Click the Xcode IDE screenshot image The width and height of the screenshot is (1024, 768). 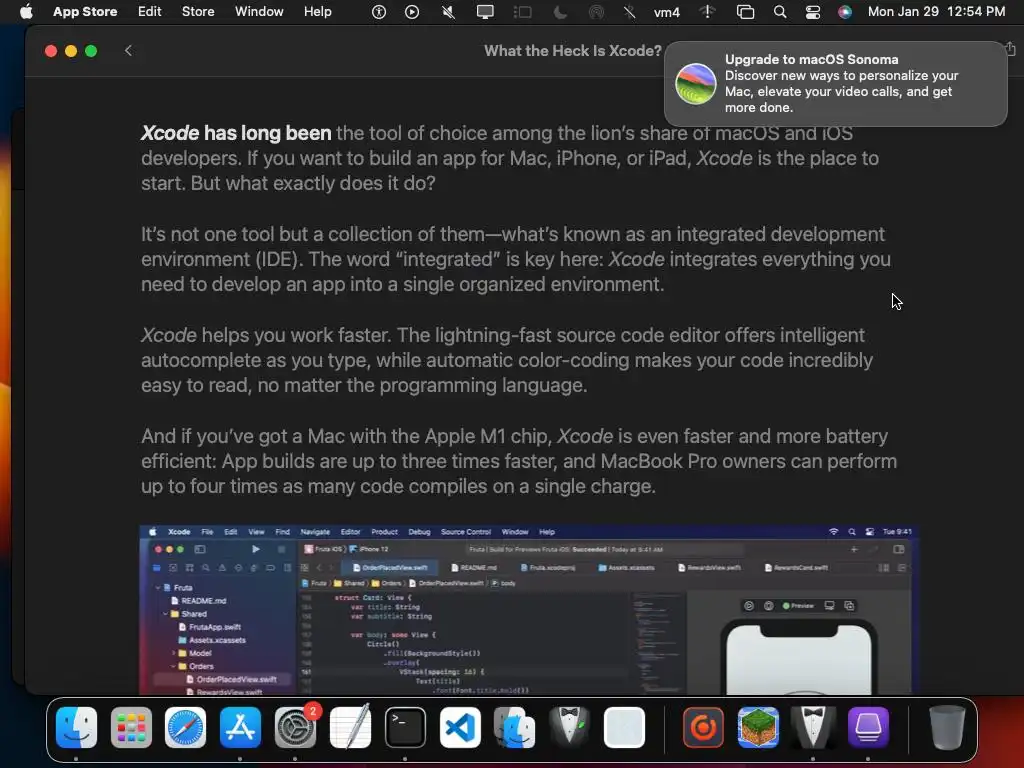530,609
